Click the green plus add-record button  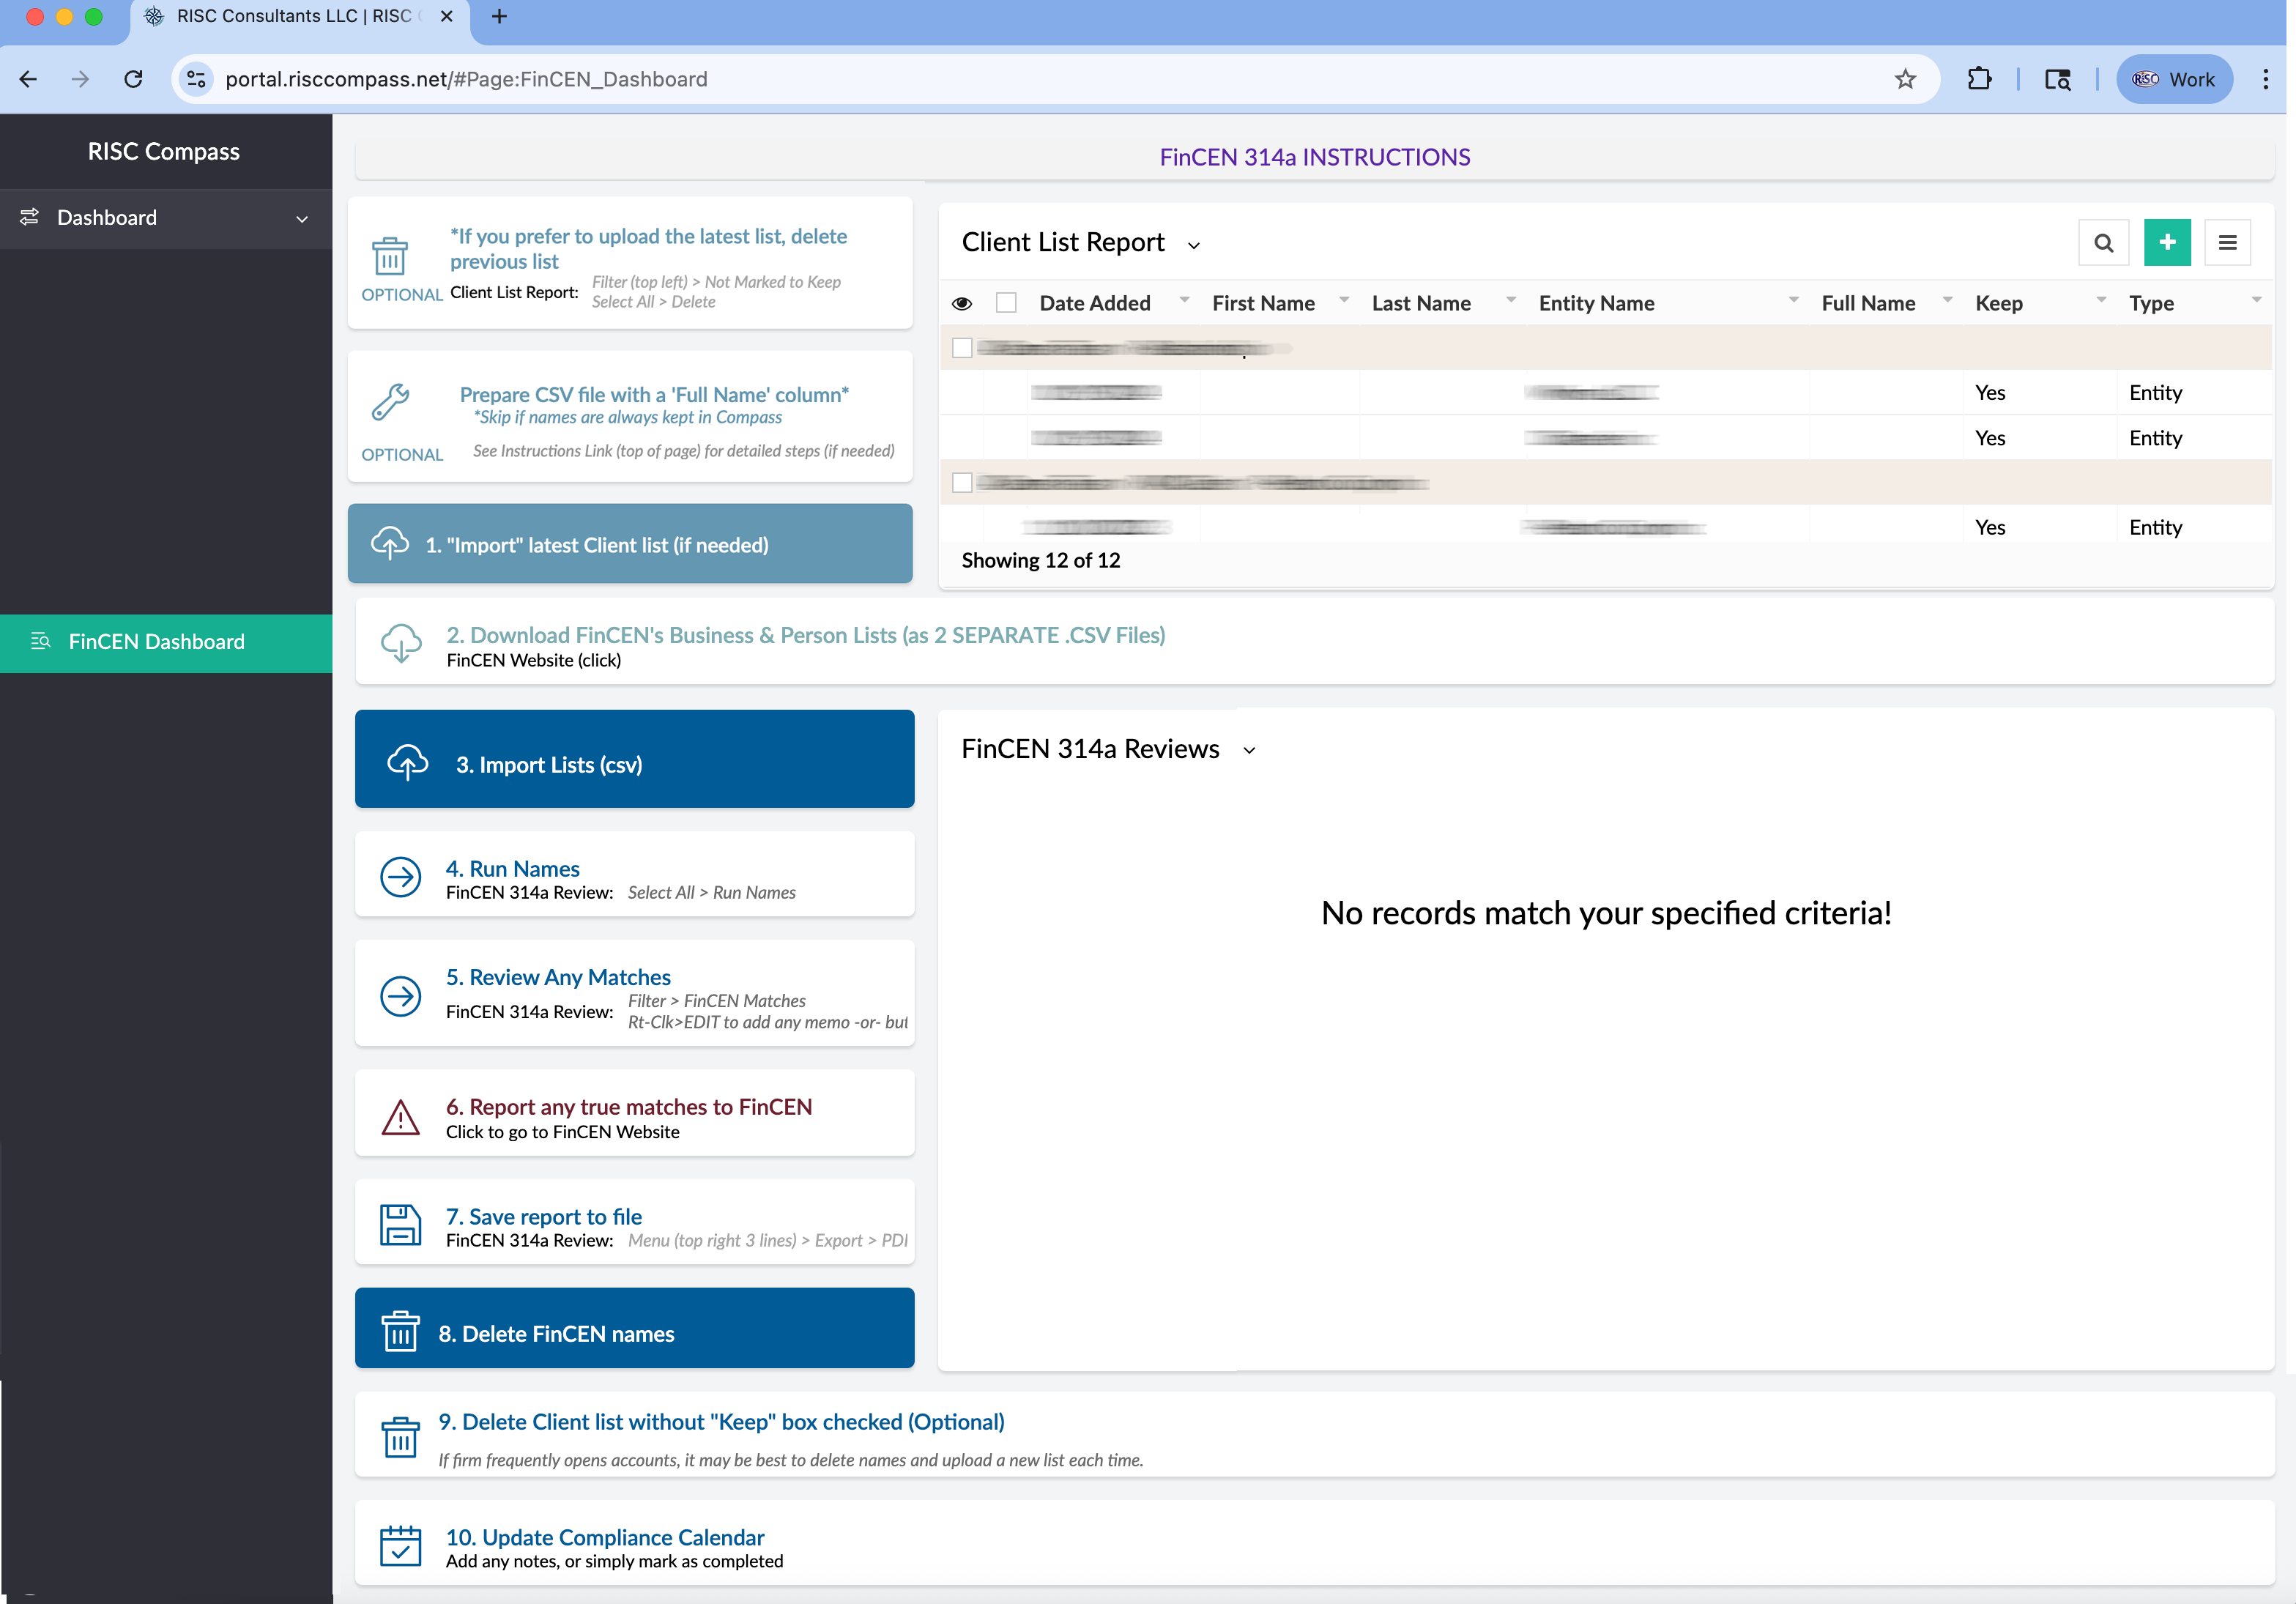coord(2167,243)
